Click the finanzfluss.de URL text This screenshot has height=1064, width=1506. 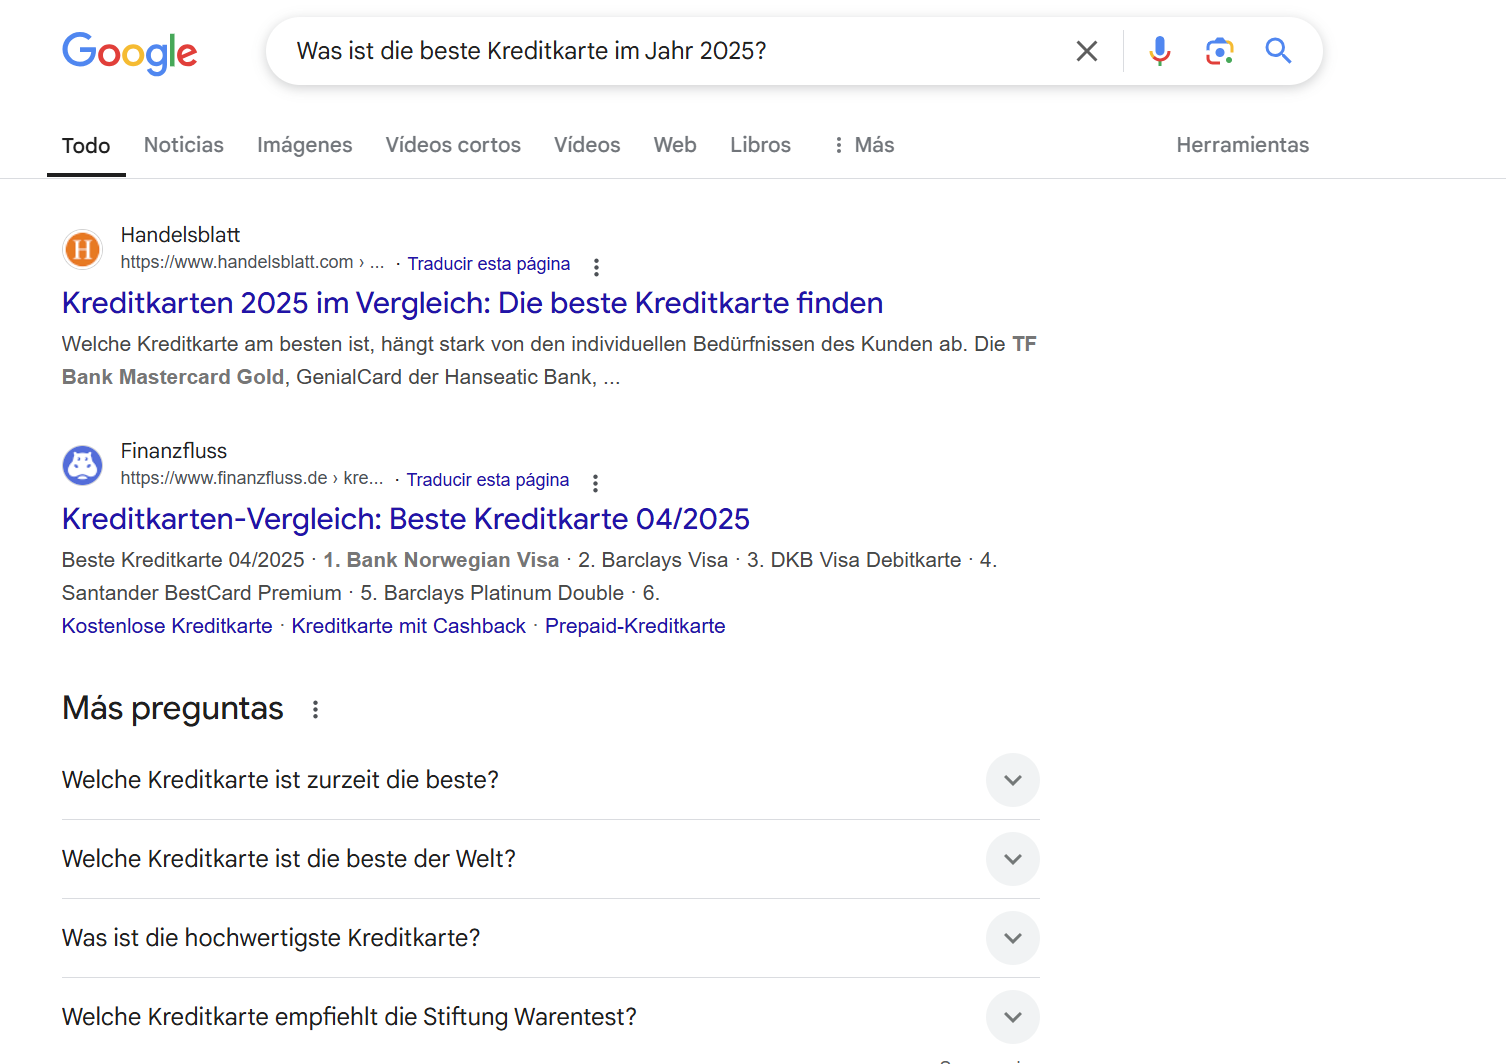[252, 478]
